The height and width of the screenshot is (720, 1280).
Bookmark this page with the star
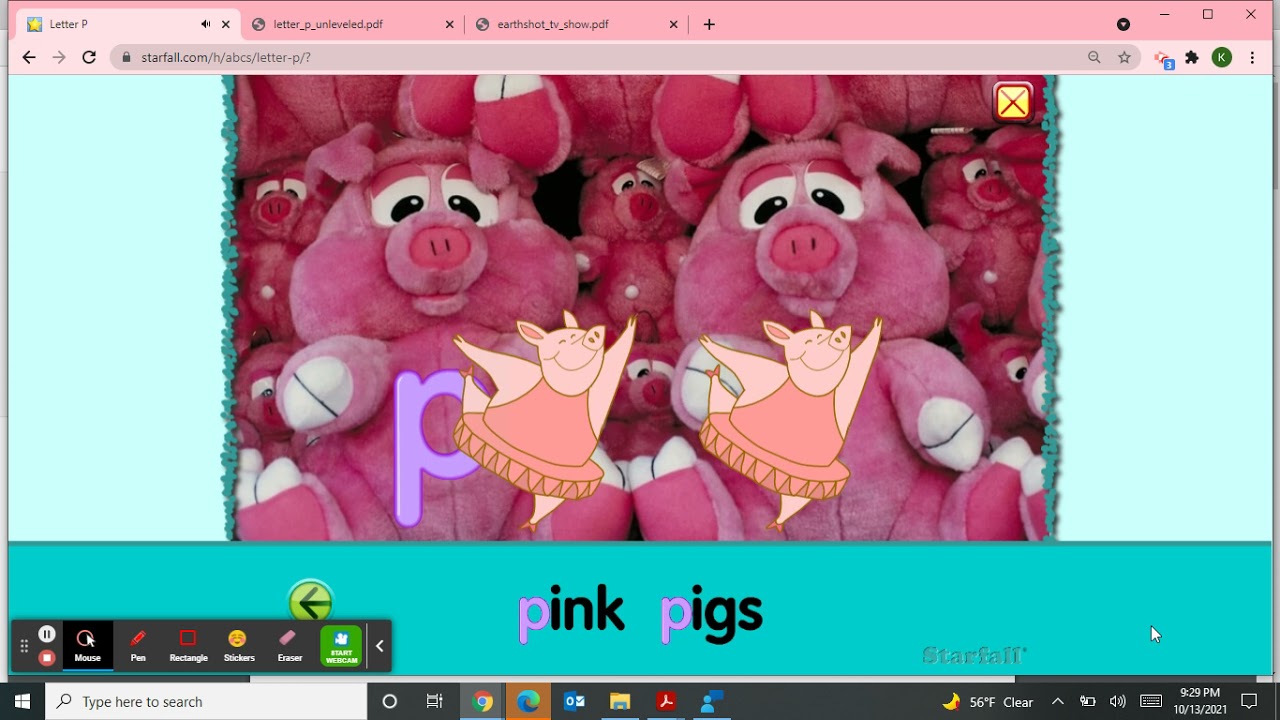click(x=1124, y=57)
